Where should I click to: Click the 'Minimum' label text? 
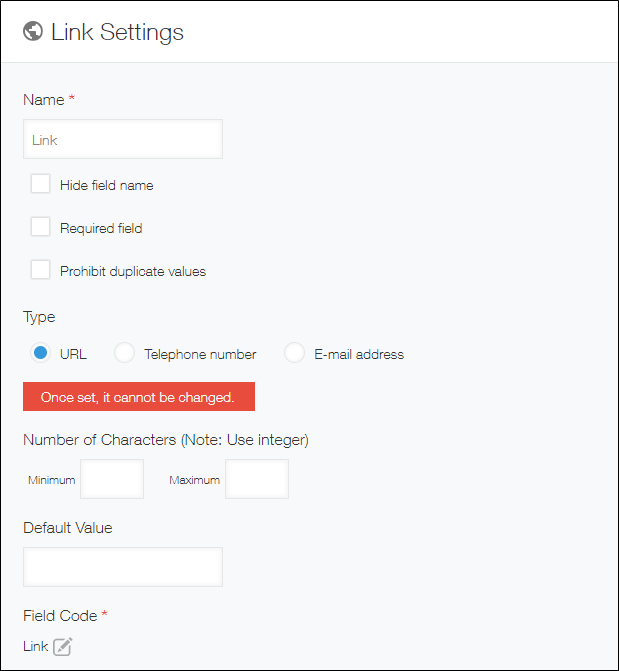[51, 480]
